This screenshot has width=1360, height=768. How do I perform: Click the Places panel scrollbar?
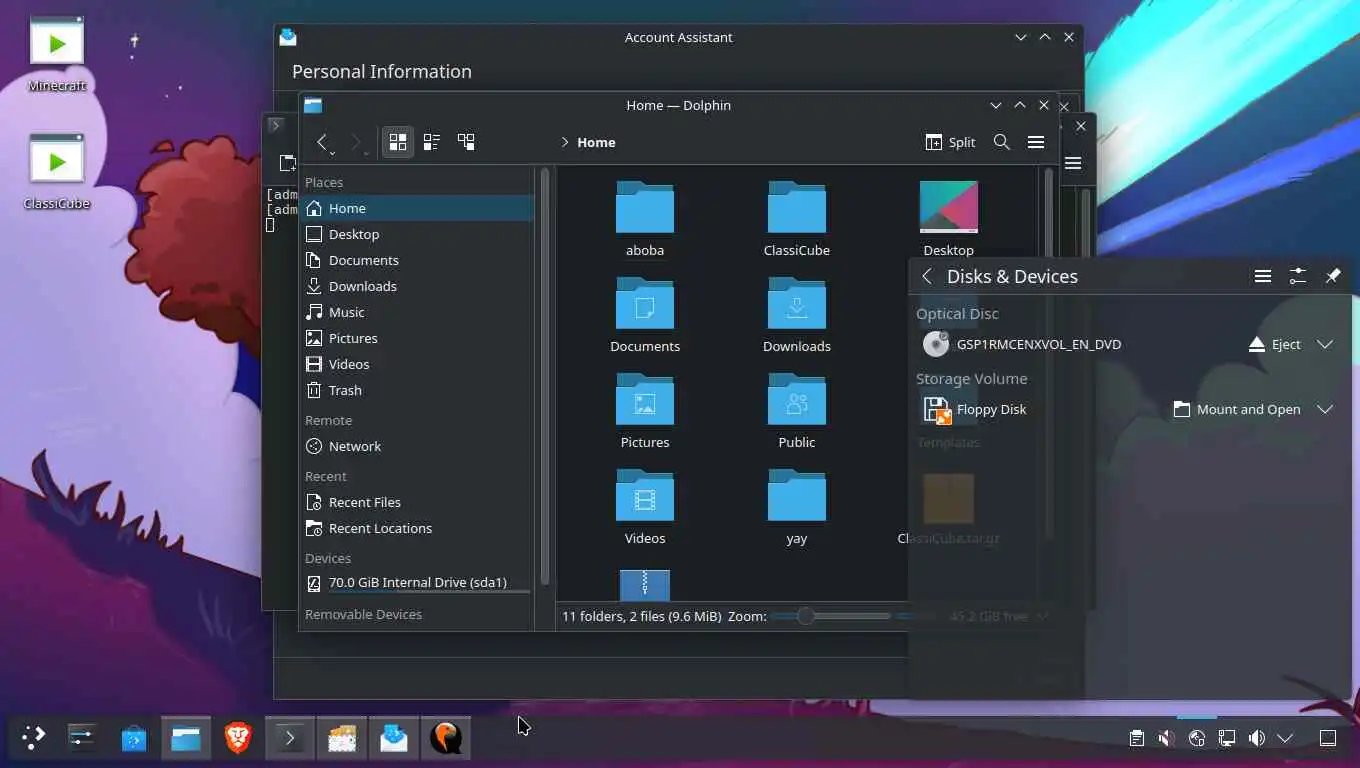[544, 375]
